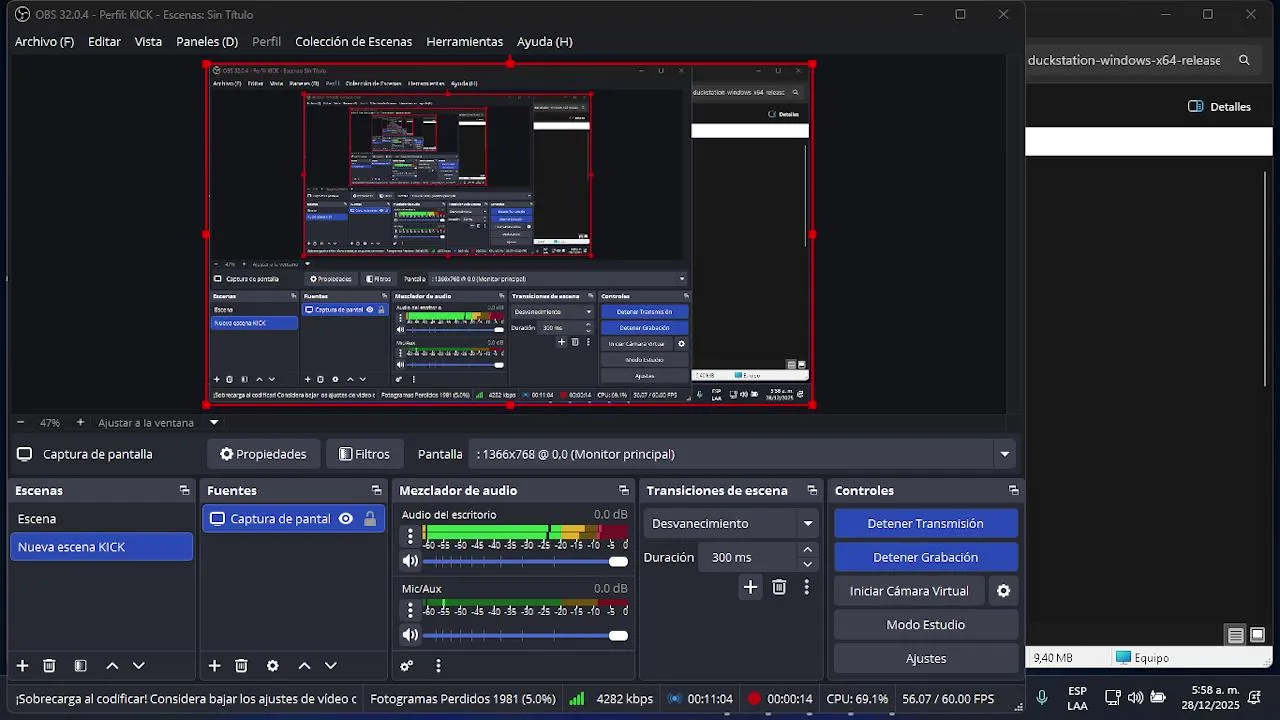Move scene up arrow in Escenas panel

click(112, 666)
